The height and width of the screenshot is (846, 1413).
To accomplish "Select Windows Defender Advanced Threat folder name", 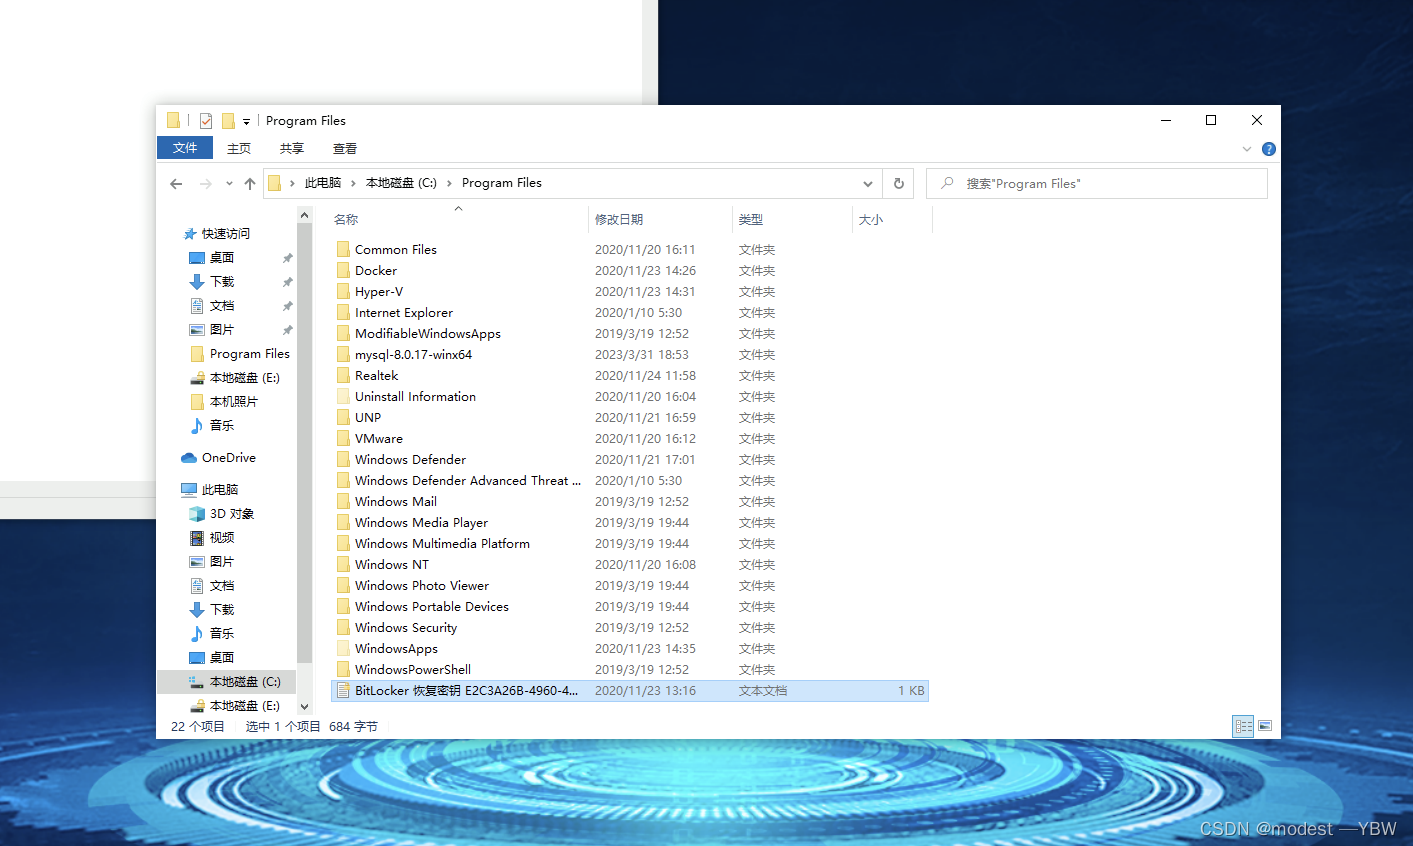I will (468, 480).
